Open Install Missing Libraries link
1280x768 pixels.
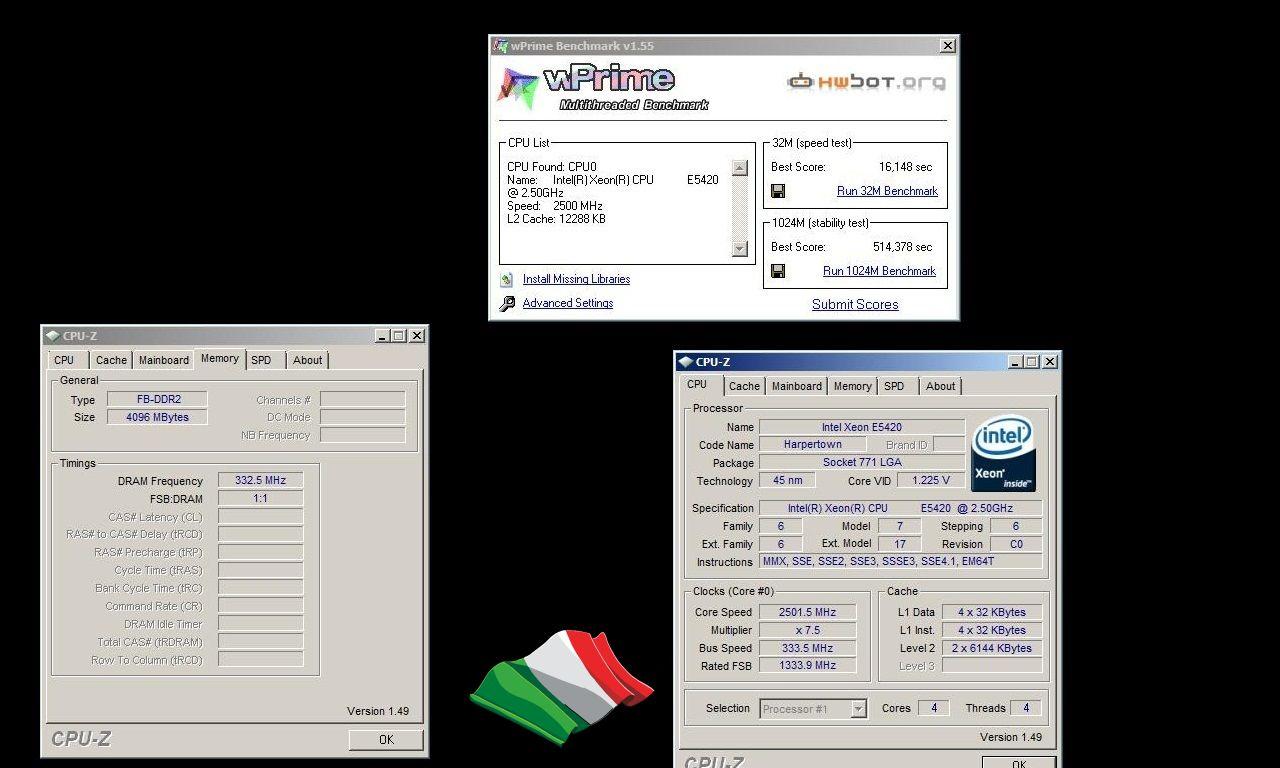tap(576, 279)
